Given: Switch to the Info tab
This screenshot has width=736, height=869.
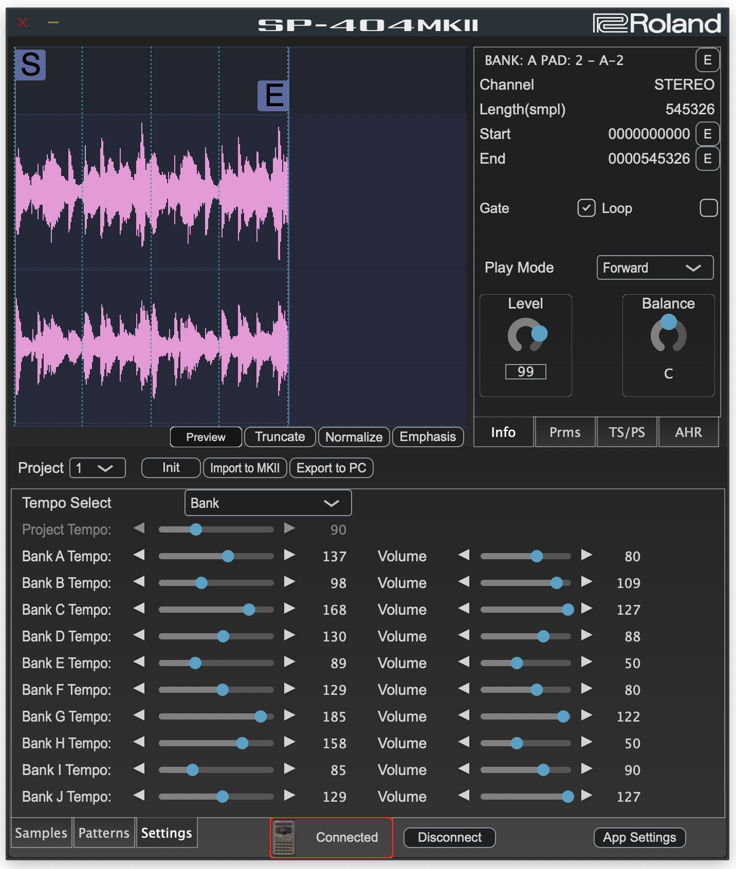Looking at the screenshot, I should [503, 432].
